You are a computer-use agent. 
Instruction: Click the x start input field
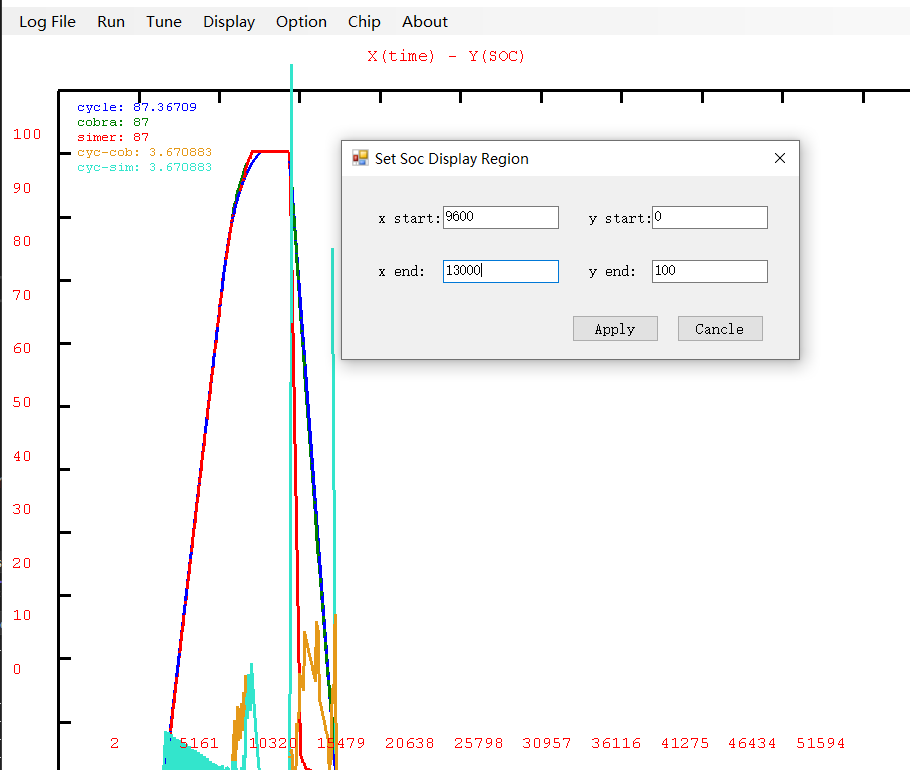coord(501,218)
